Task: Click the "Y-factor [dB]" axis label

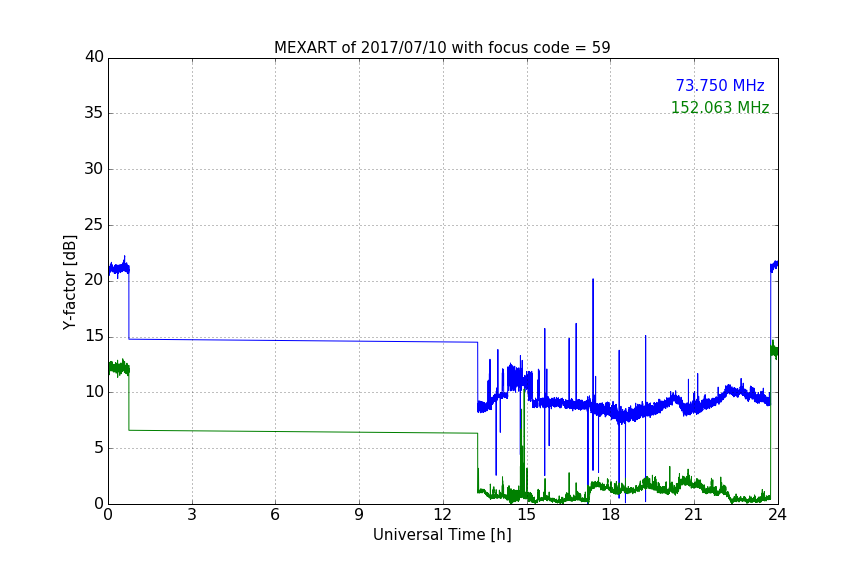Action: pyautogui.click(x=69, y=282)
